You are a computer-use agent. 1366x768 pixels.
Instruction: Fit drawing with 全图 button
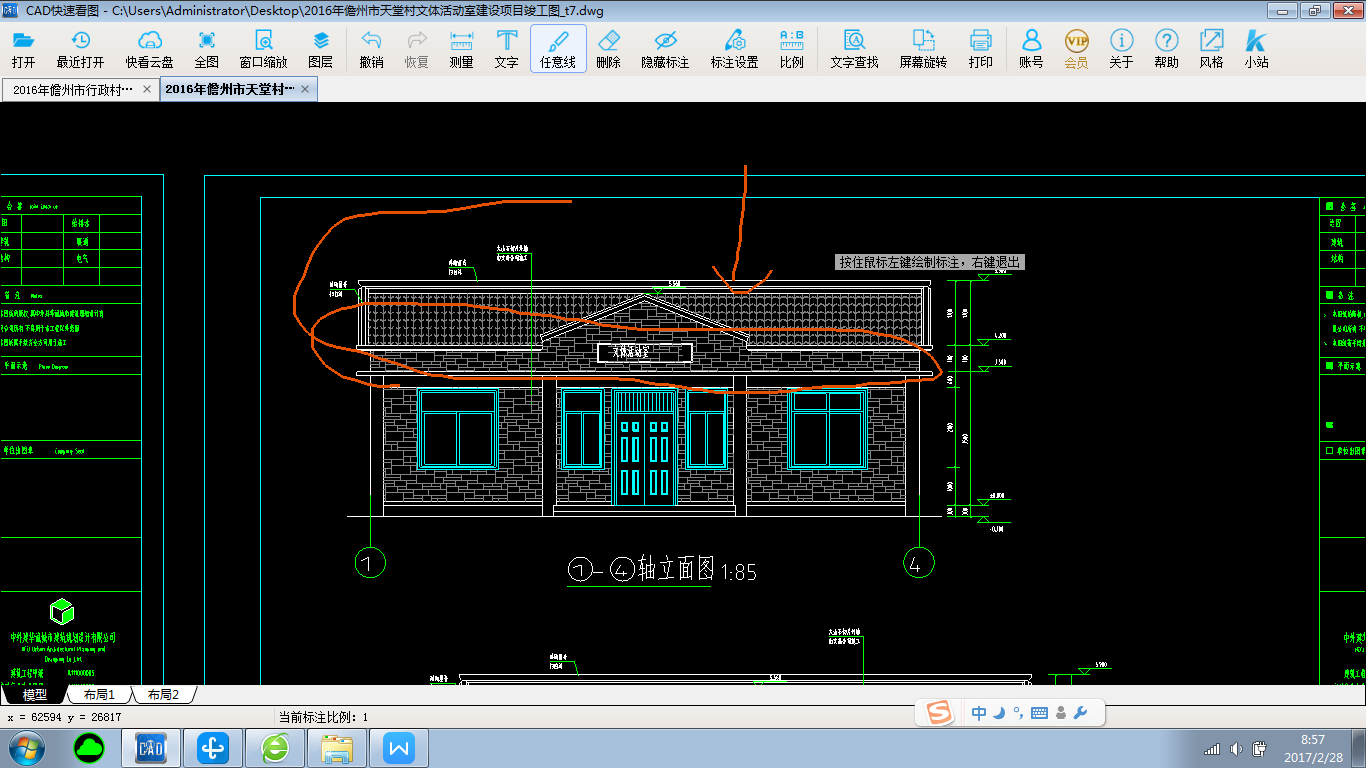click(207, 48)
